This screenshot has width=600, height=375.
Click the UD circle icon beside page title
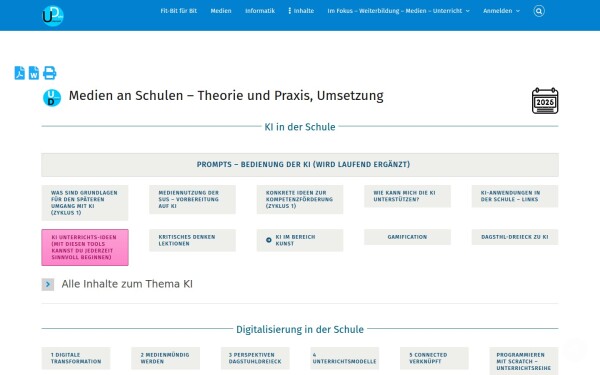52,98
